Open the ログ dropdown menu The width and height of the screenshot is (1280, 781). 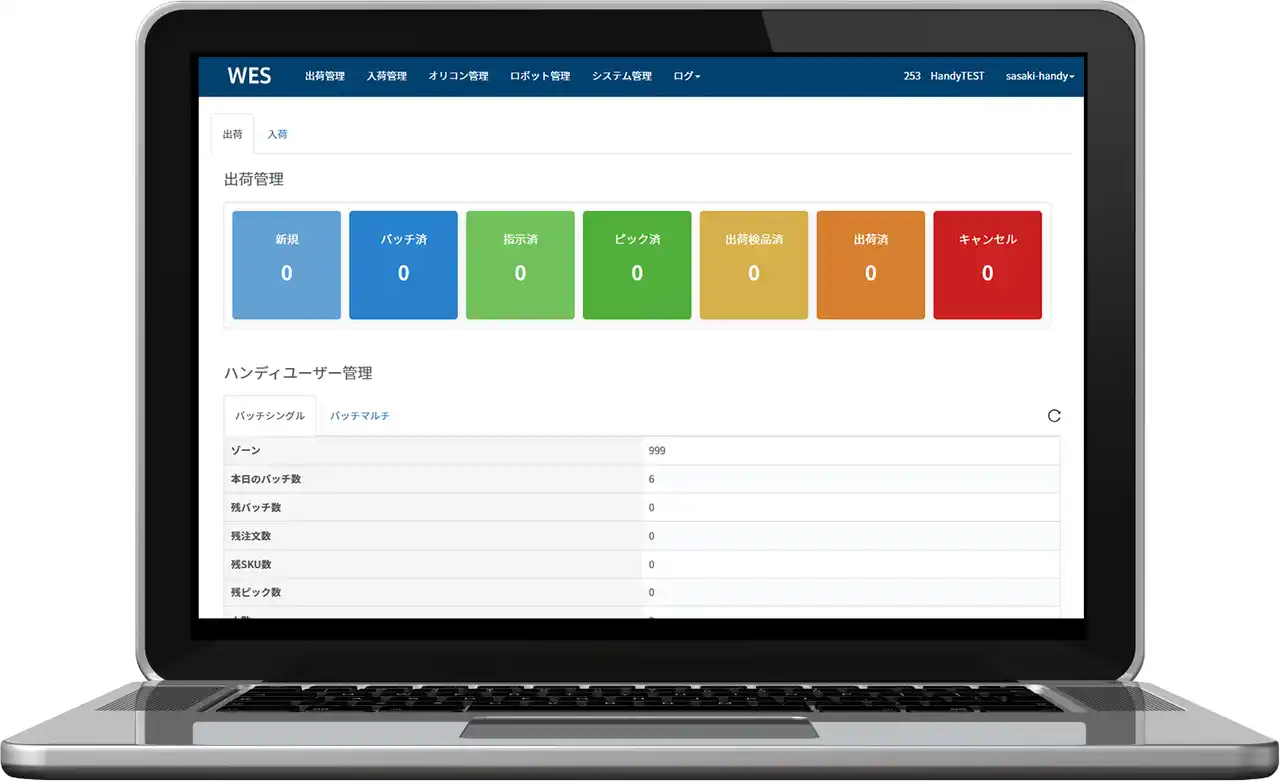tap(686, 76)
